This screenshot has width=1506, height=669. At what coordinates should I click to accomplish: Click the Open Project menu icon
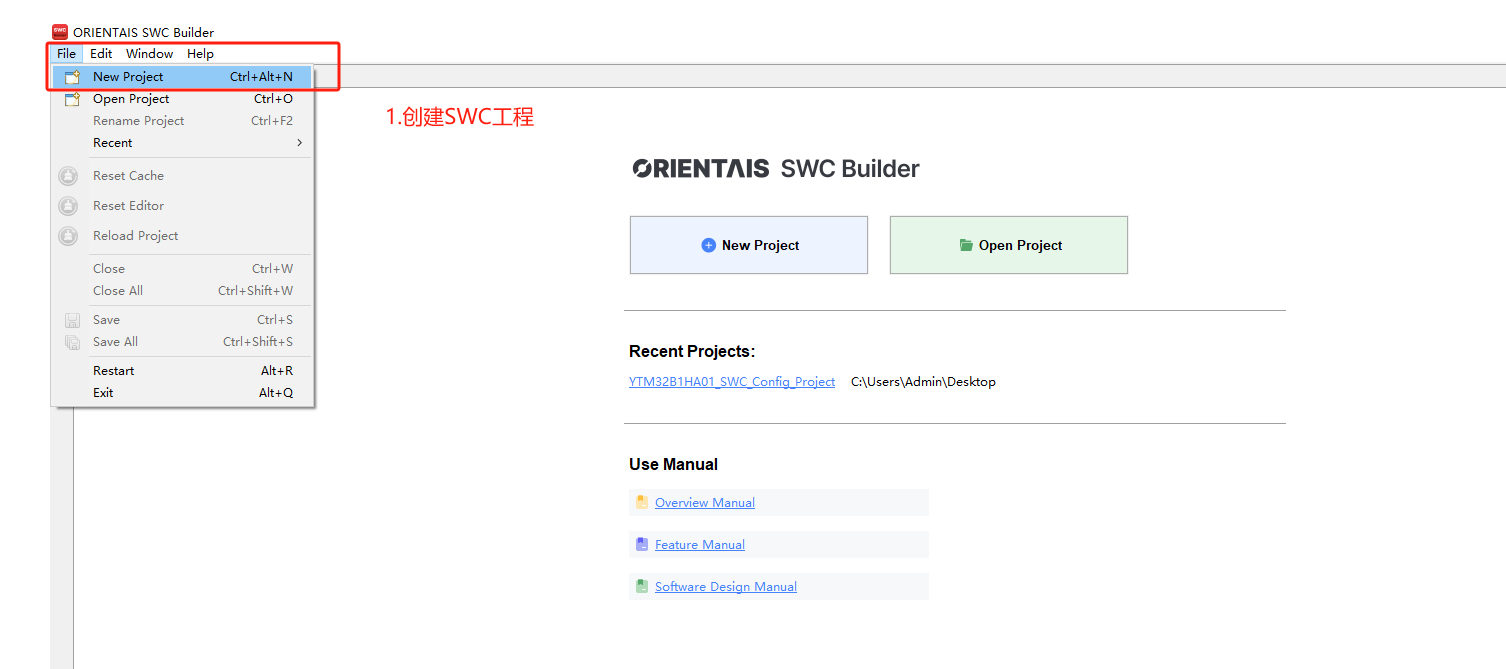(x=71, y=99)
